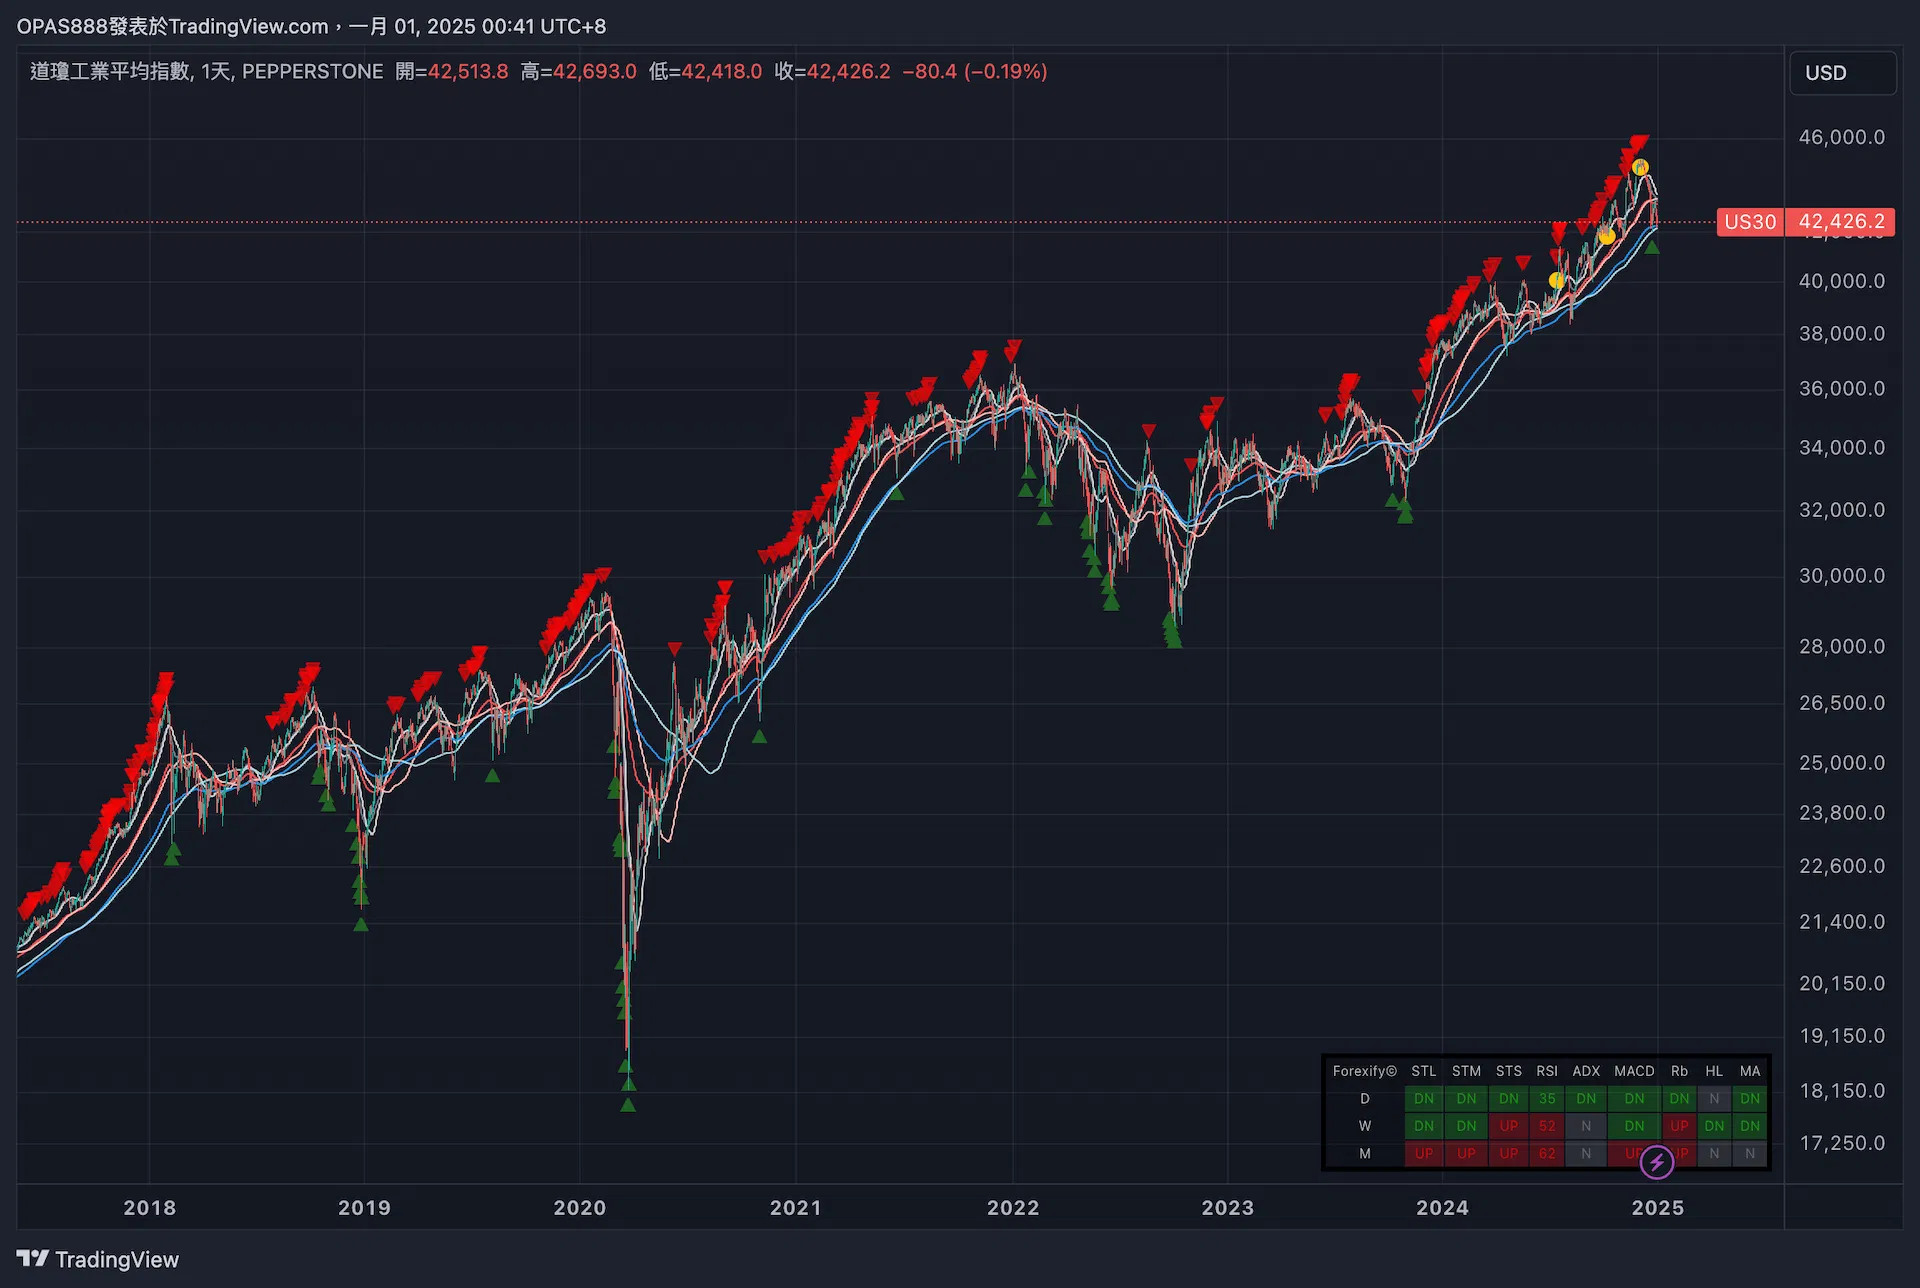
Task: Click the 19,150.0 price scale label
Action: pyautogui.click(x=1842, y=1036)
